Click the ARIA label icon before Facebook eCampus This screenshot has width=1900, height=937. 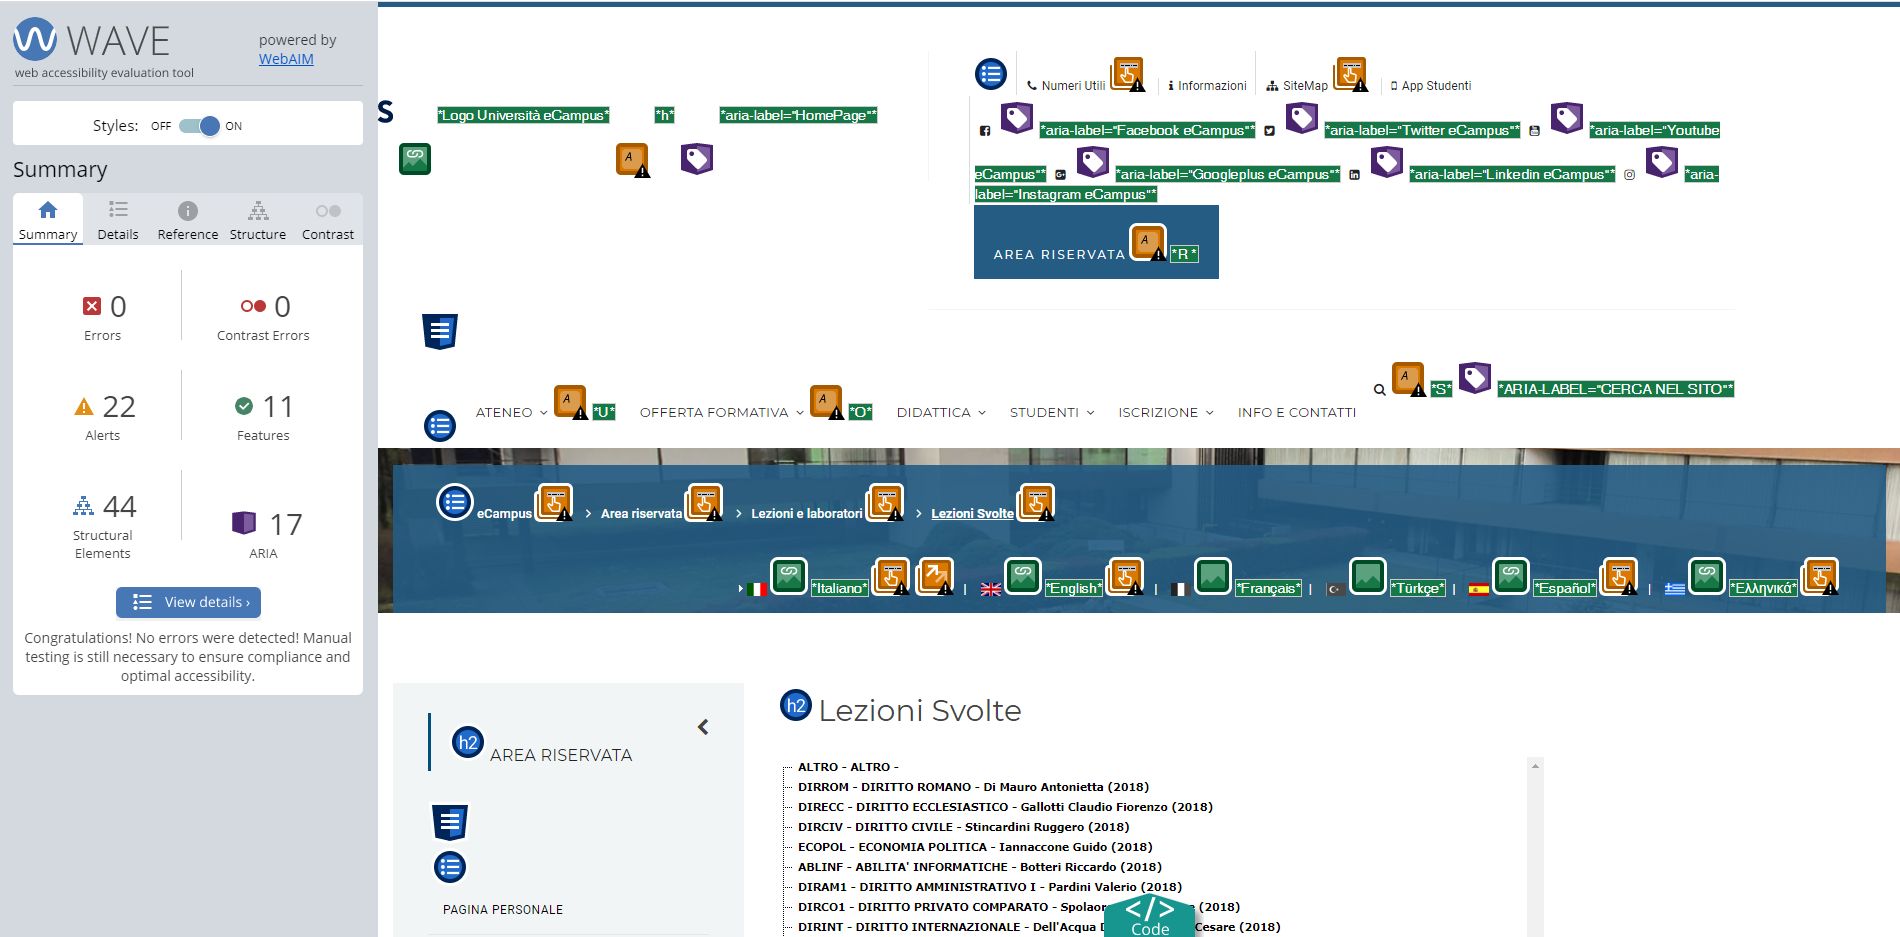pyautogui.click(x=1016, y=118)
